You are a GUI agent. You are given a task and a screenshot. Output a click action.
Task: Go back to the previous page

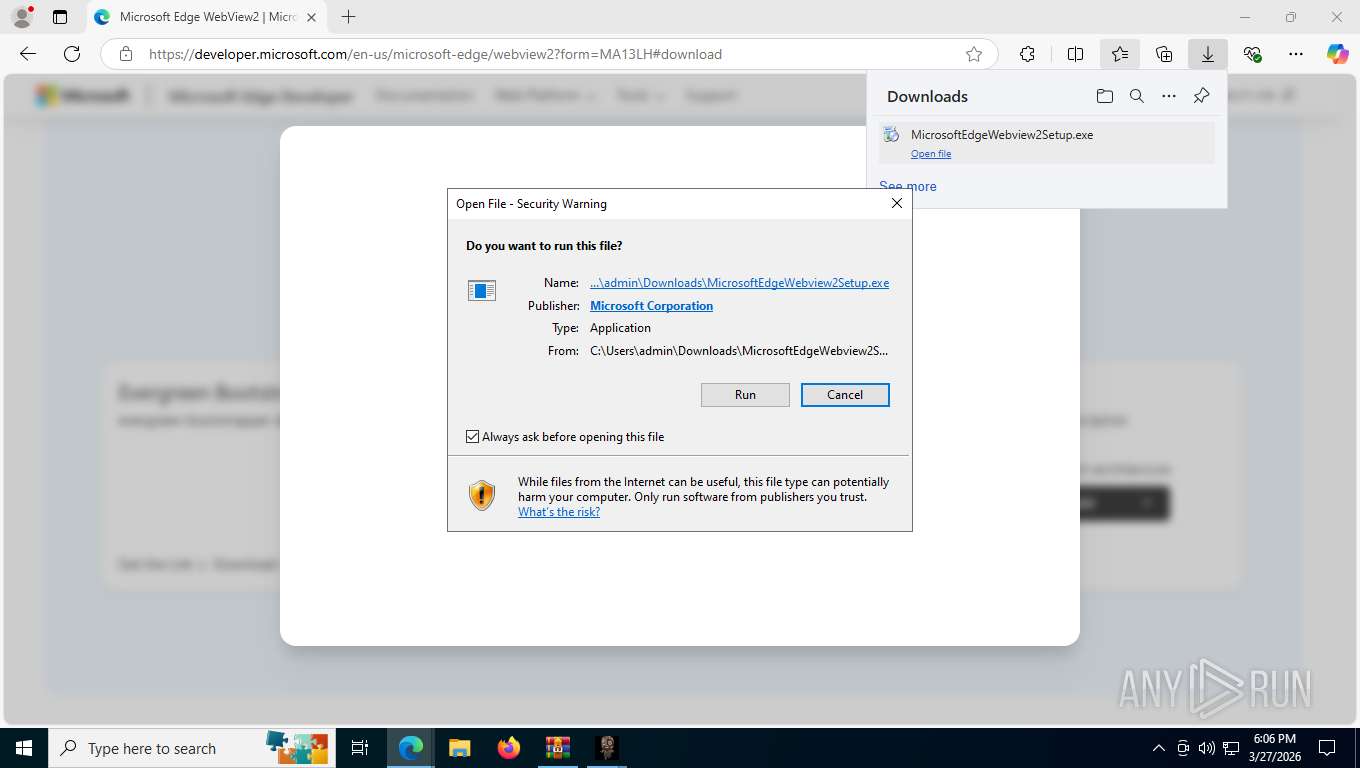tap(28, 54)
